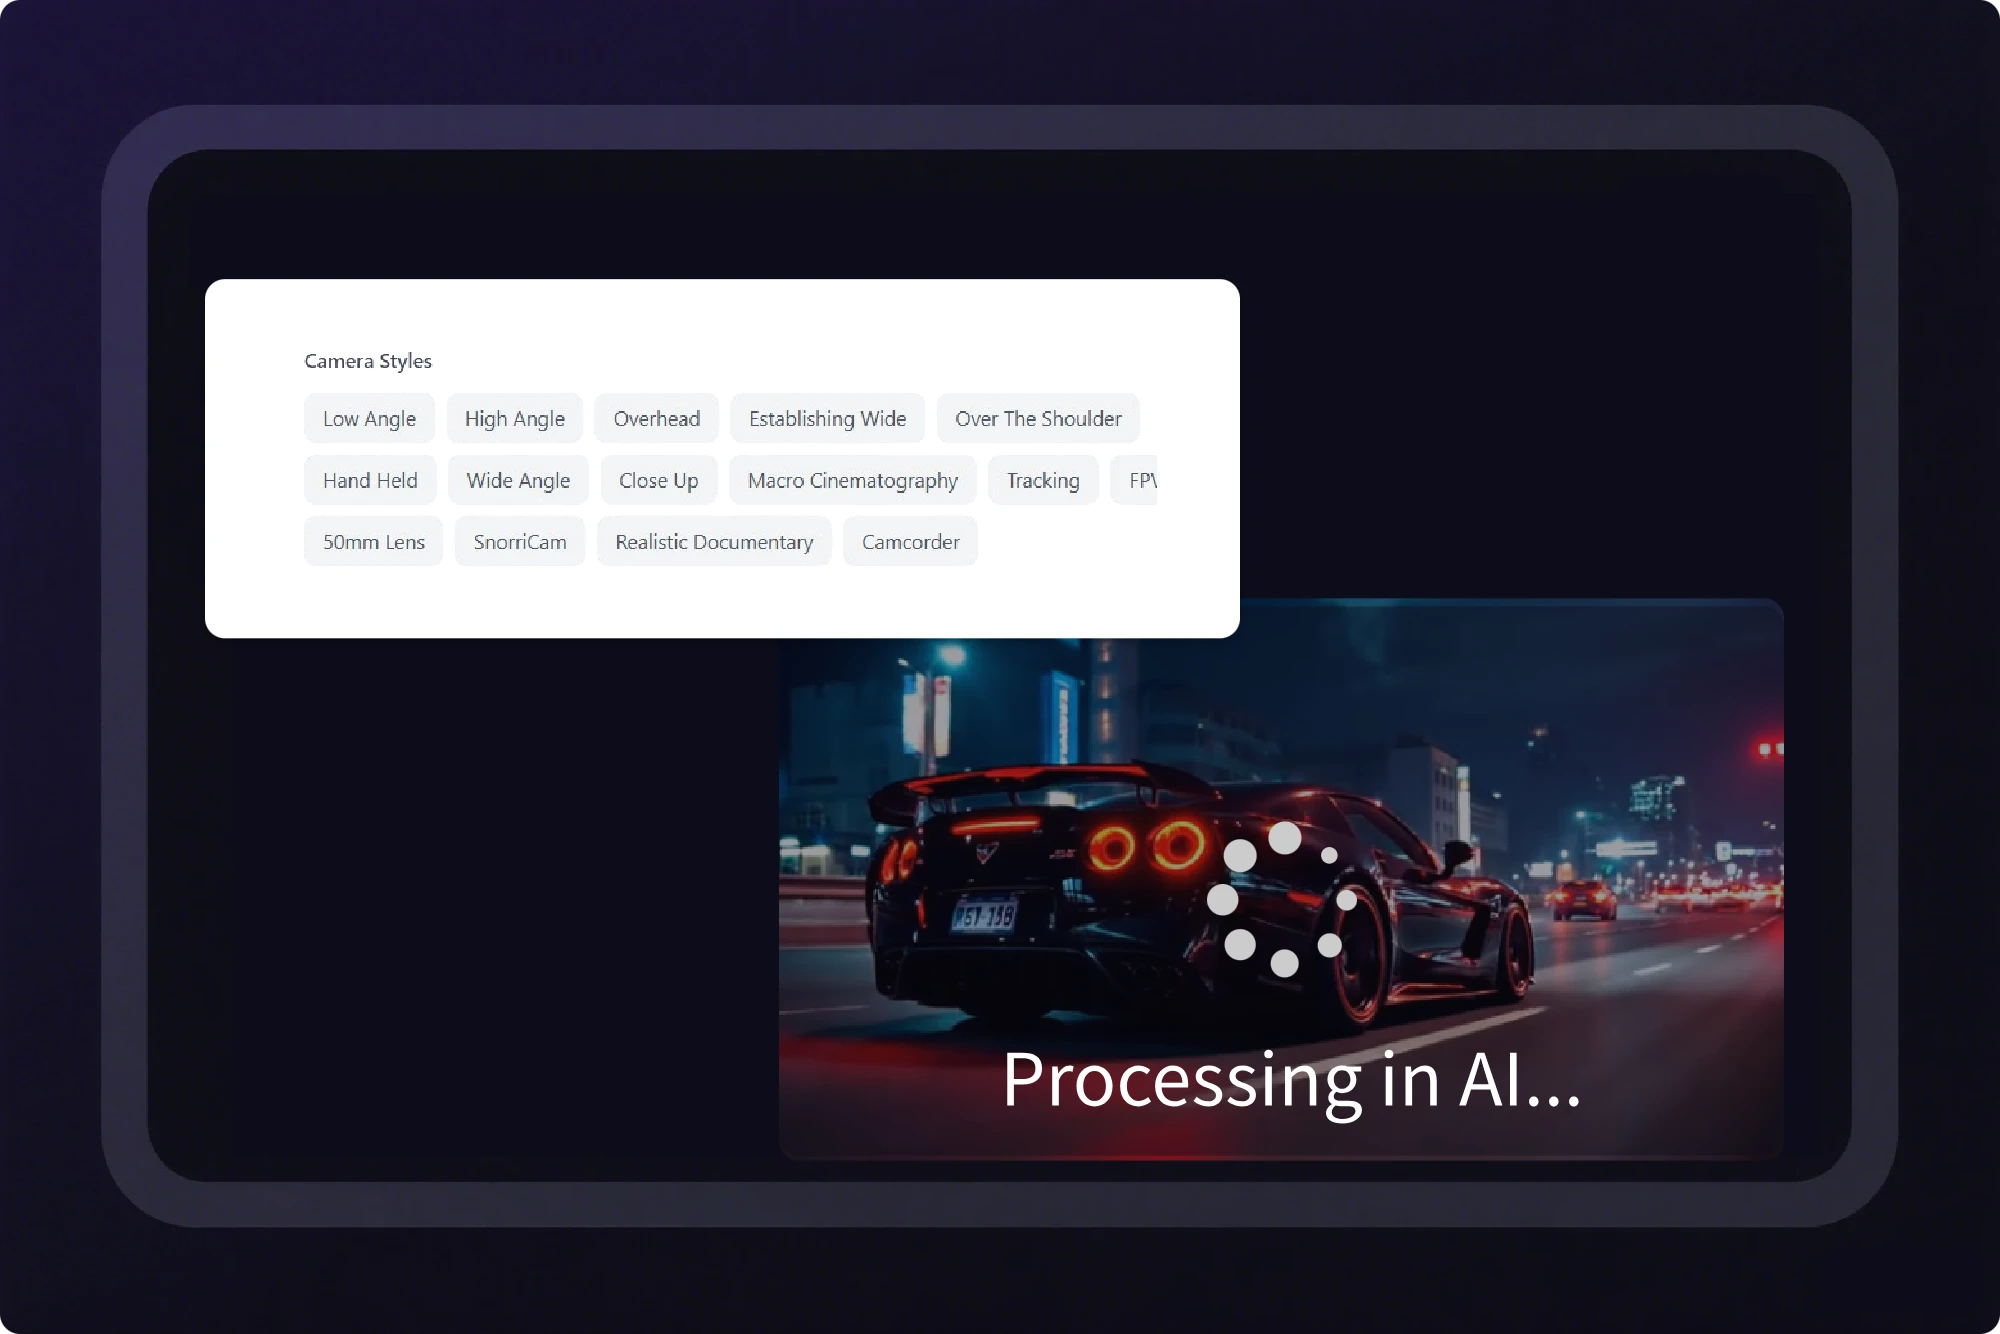Choose Over The Shoulder style
Screen dimensions: 2000x1334
click(1038, 419)
